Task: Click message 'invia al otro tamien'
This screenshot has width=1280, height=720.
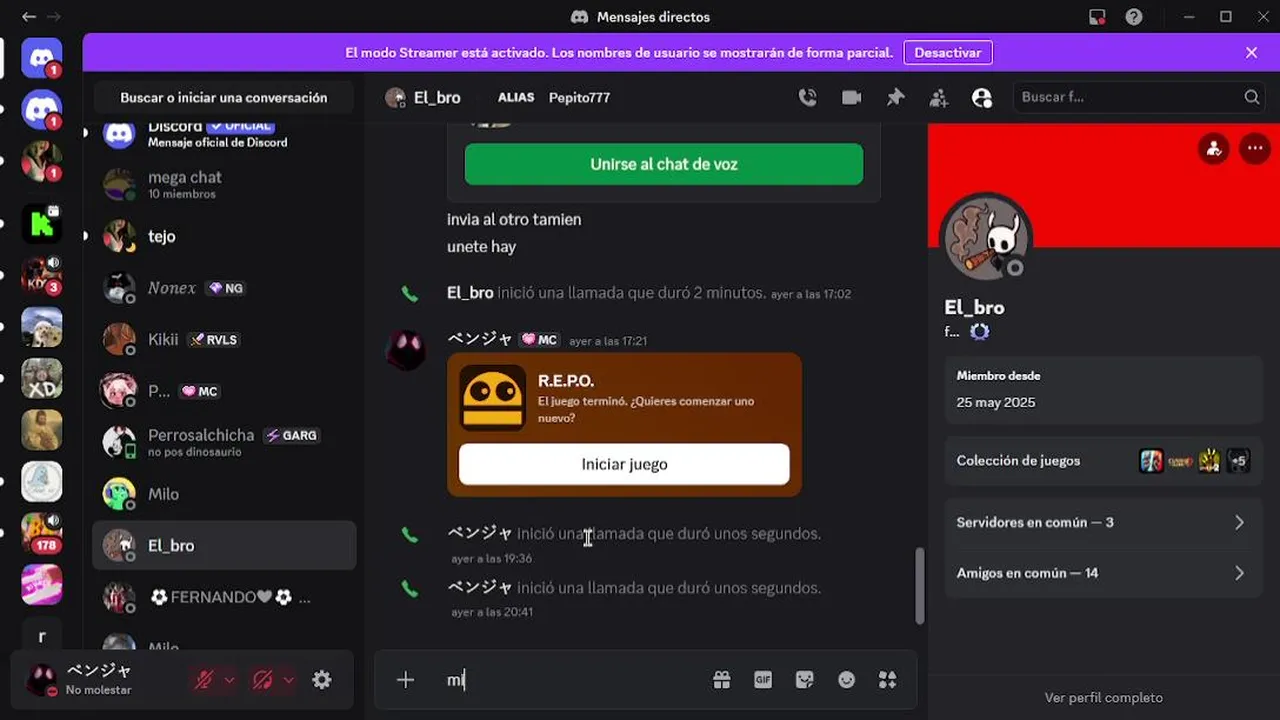Action: (514, 219)
